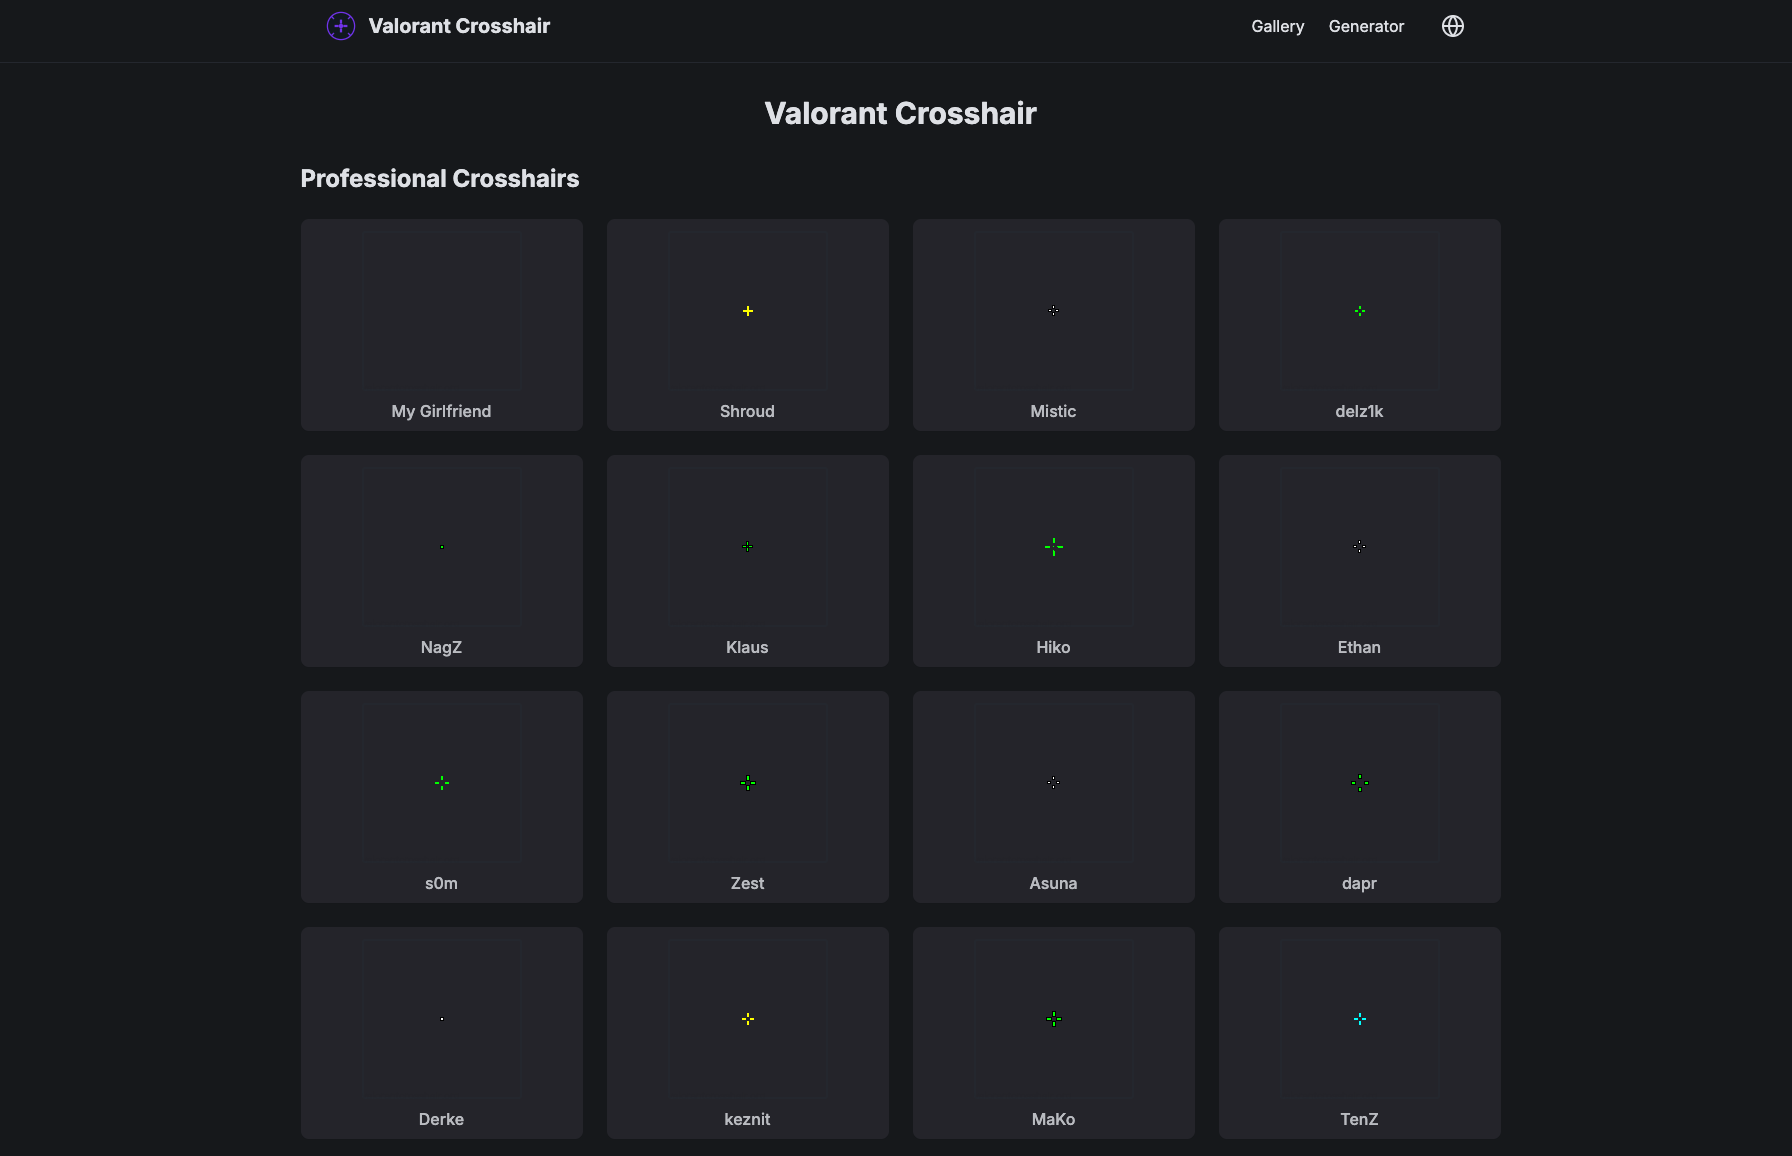Select Shroud's yellow crosshair preview
Screen dimensions: 1792x1156
coord(748,311)
